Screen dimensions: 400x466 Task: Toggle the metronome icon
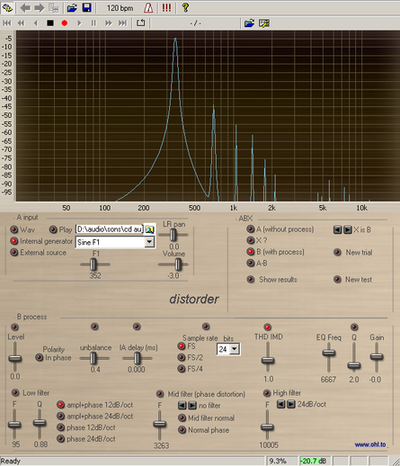click(x=149, y=8)
